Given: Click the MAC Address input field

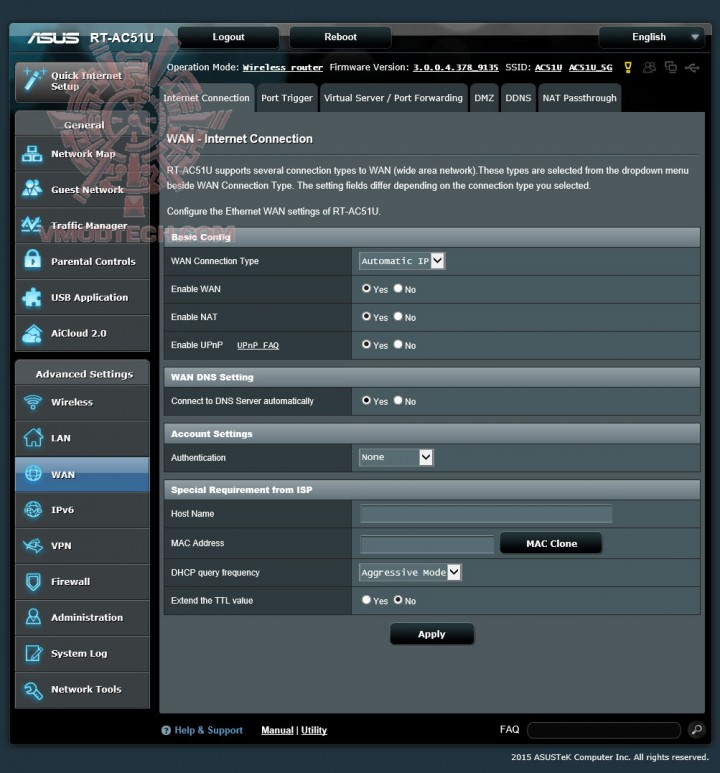Looking at the screenshot, I should [427, 544].
